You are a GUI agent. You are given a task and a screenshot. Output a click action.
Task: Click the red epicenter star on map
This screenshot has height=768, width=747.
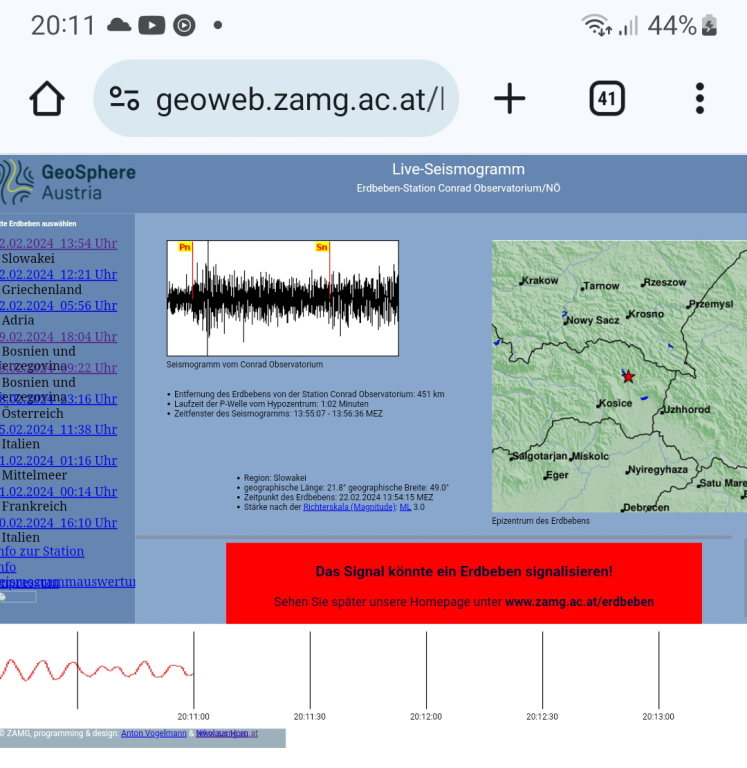coord(628,376)
